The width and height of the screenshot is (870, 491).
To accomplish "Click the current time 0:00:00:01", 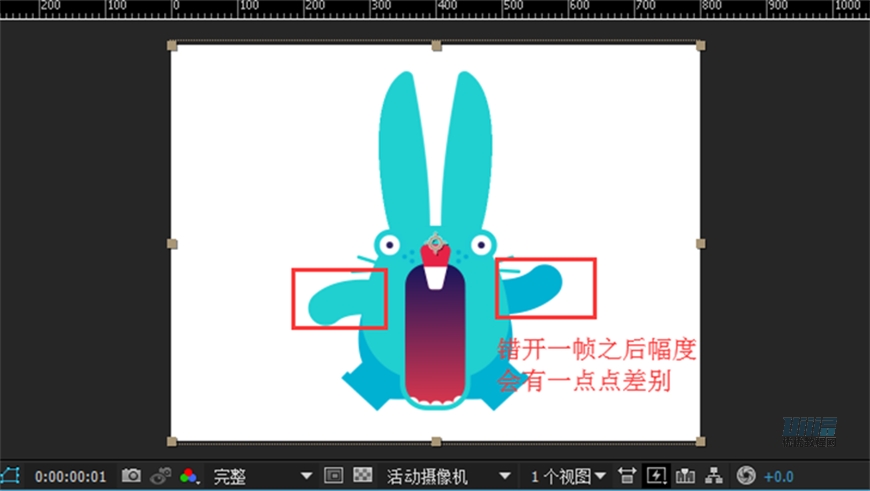I will pyautogui.click(x=70, y=477).
